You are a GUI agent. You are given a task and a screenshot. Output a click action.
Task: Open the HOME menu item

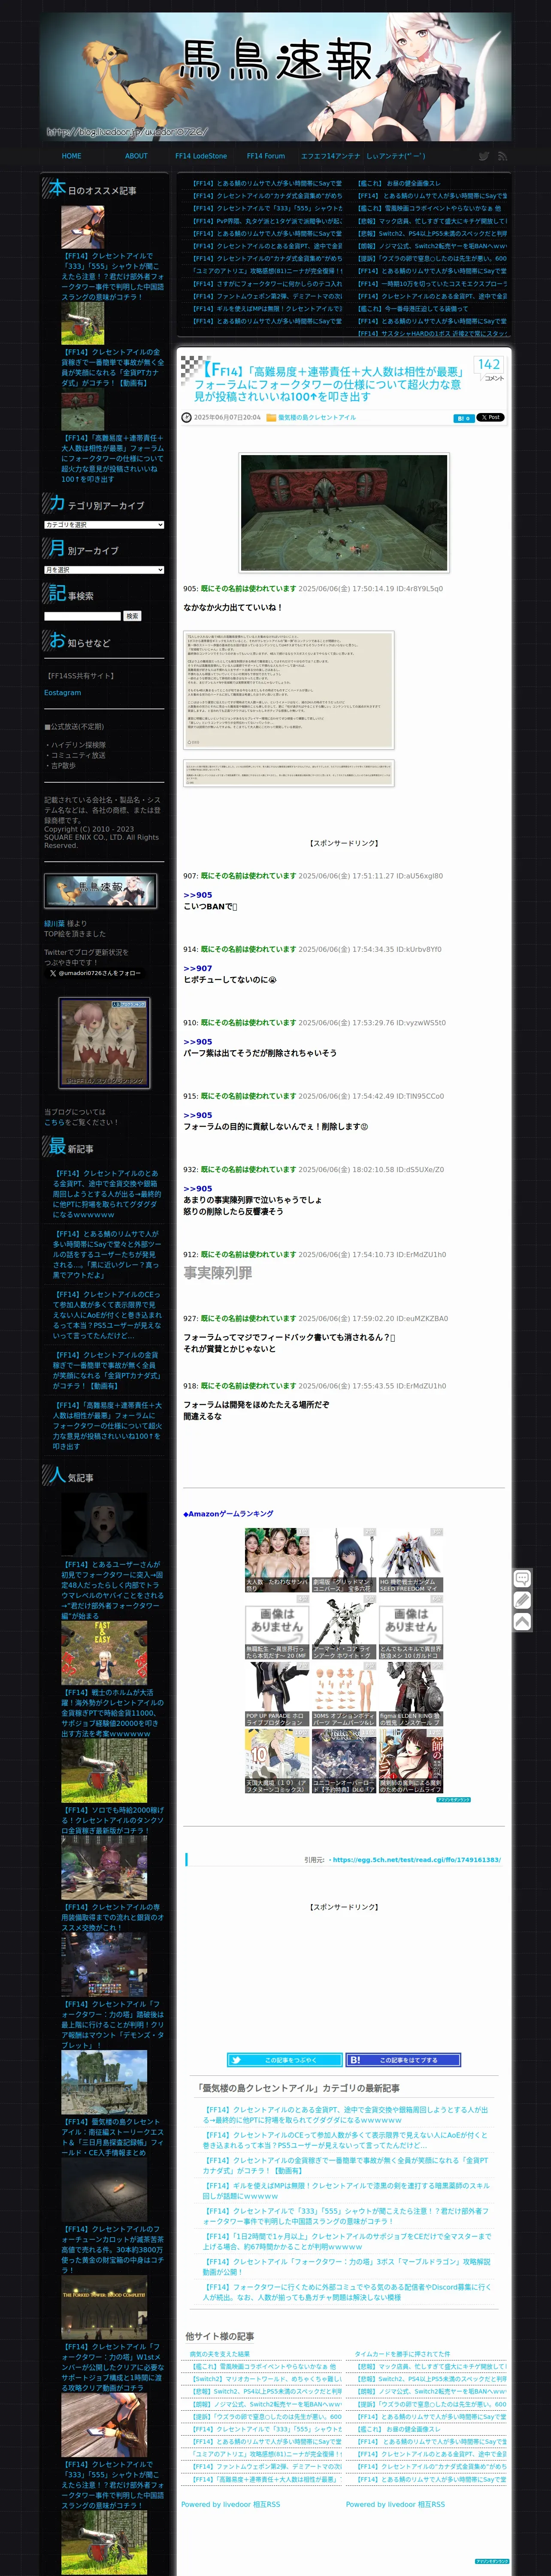click(x=72, y=156)
